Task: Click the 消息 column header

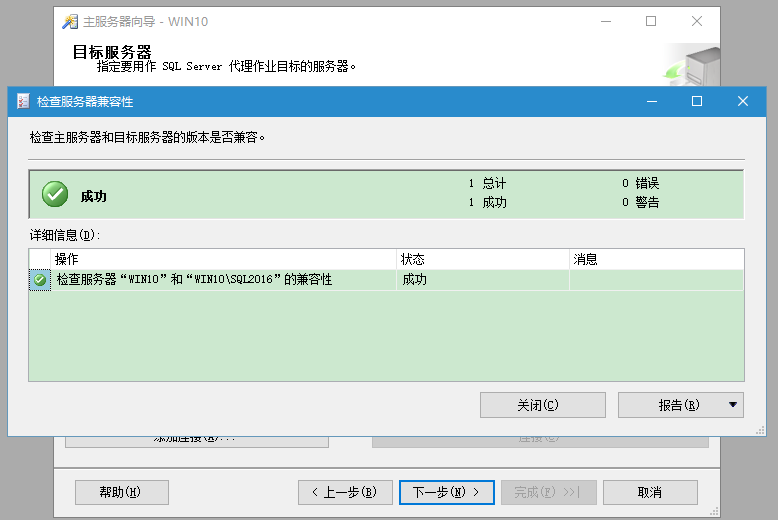Action: click(x=655, y=259)
